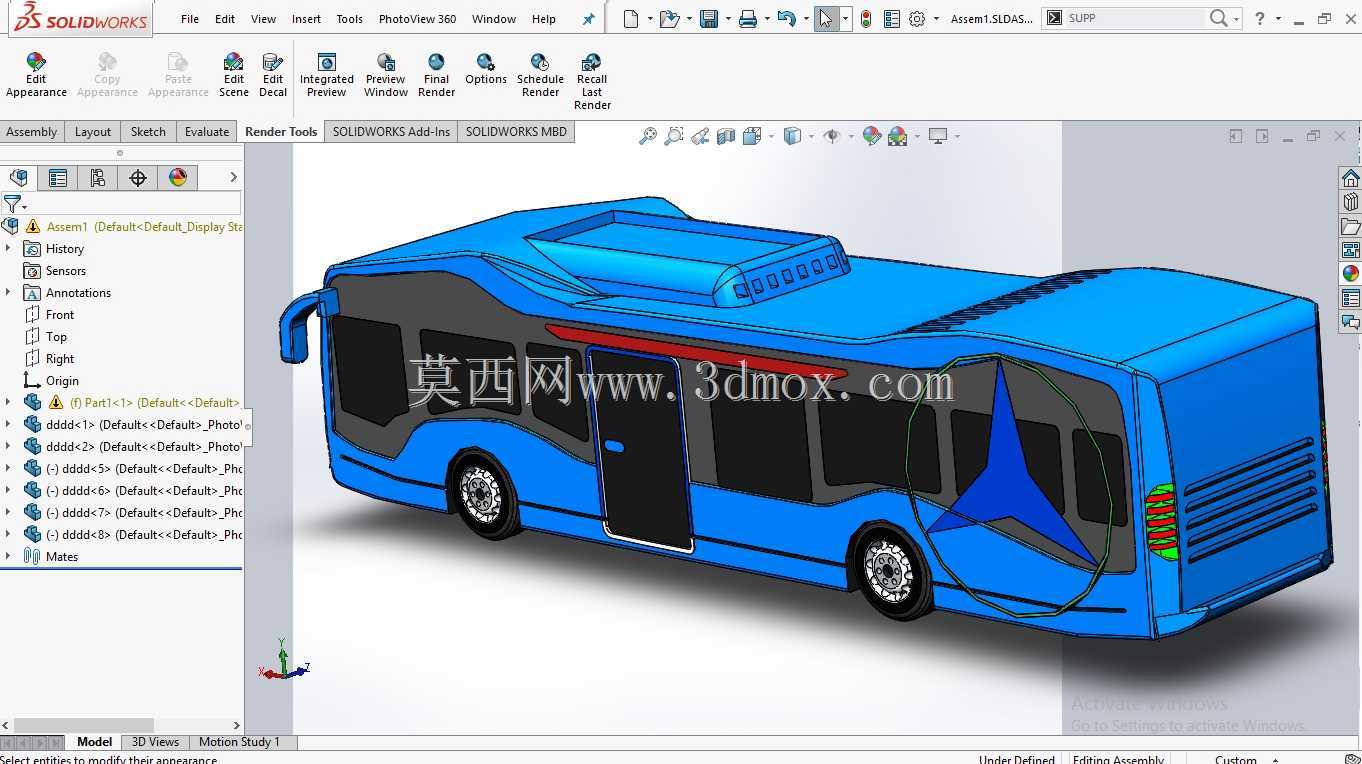Toggle the Section View

click(x=726, y=136)
